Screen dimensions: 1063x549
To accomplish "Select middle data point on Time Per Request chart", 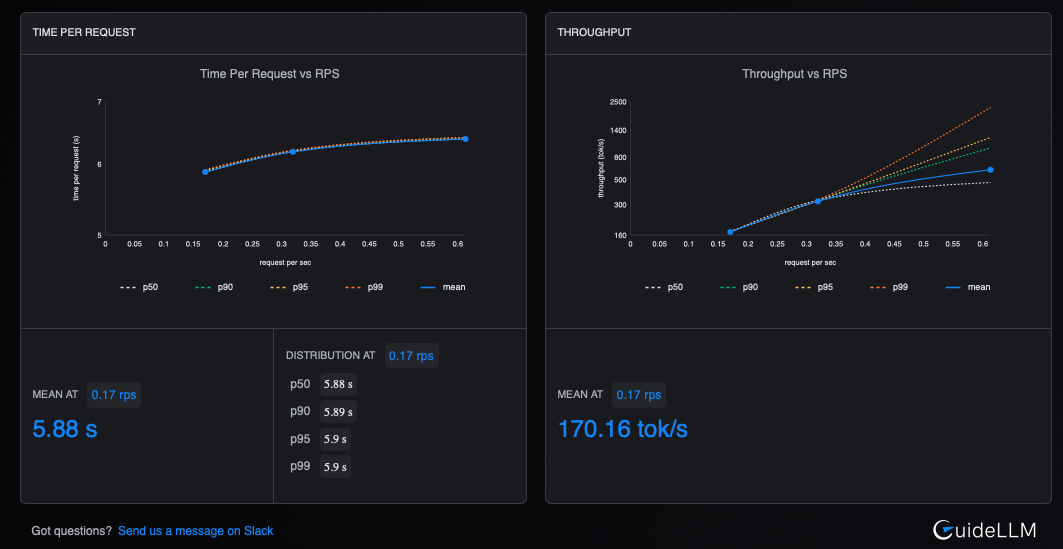I will click(293, 151).
